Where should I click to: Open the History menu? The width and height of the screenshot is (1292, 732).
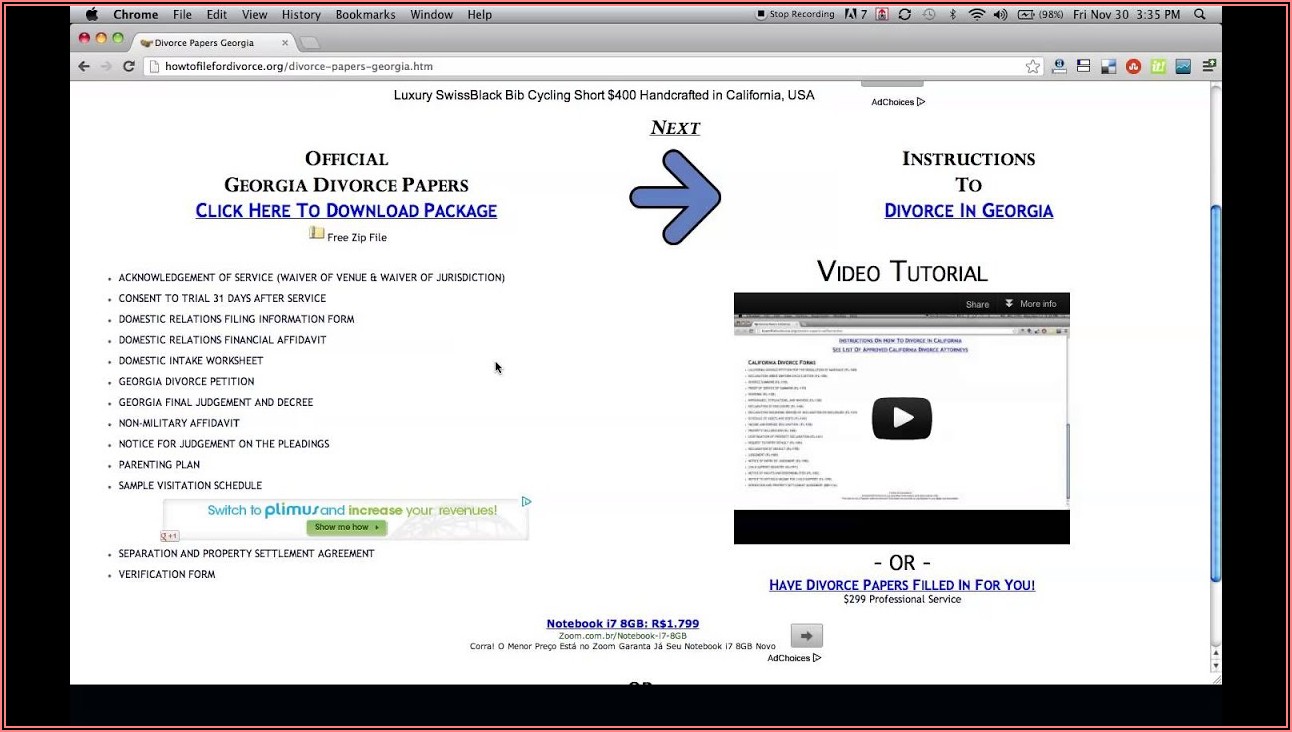coord(301,14)
